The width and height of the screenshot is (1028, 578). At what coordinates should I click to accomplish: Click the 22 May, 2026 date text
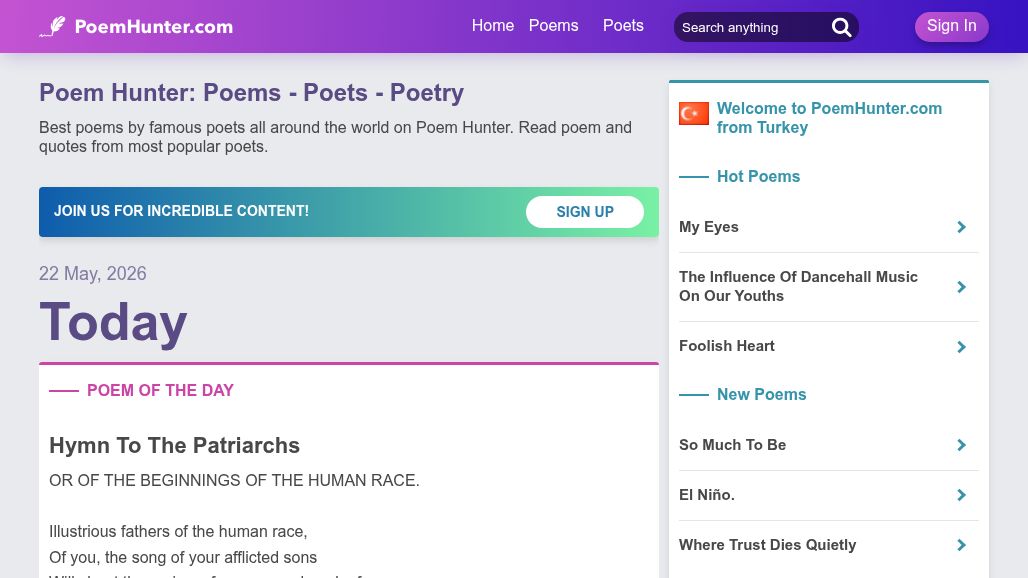pyautogui.click(x=92, y=273)
